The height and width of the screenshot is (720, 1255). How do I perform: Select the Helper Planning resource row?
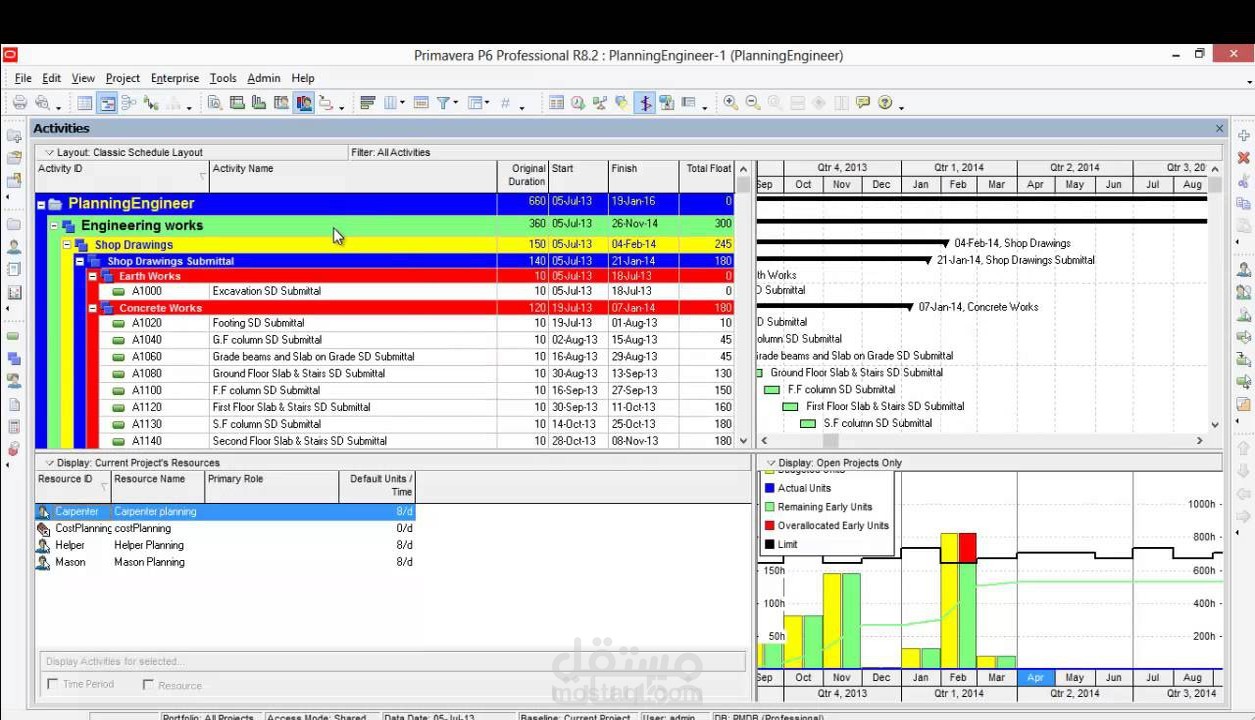point(225,545)
